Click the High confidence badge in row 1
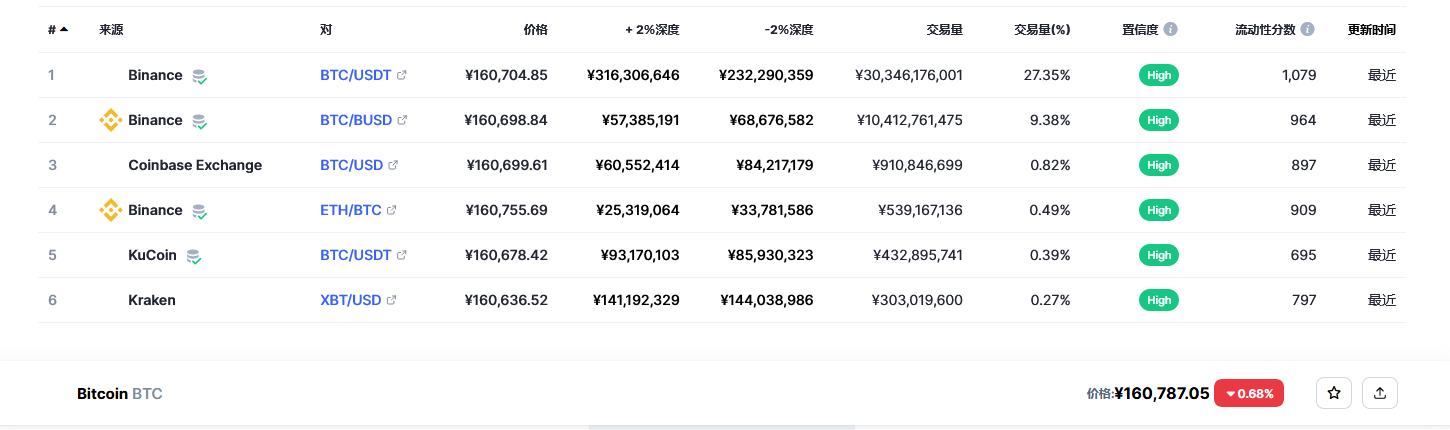 pyautogui.click(x=1158, y=75)
